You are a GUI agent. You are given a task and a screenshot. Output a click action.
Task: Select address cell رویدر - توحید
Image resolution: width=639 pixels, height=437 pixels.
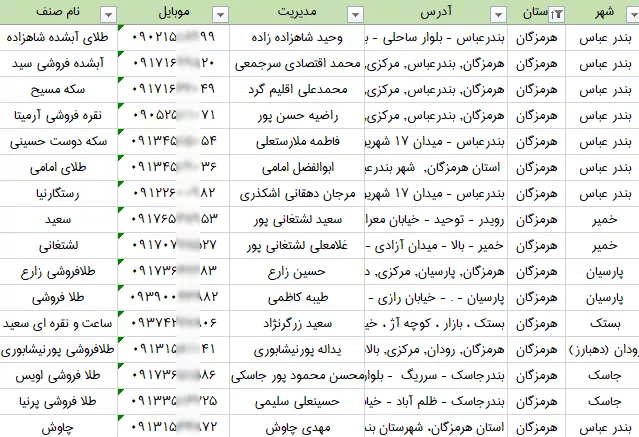tap(436, 220)
